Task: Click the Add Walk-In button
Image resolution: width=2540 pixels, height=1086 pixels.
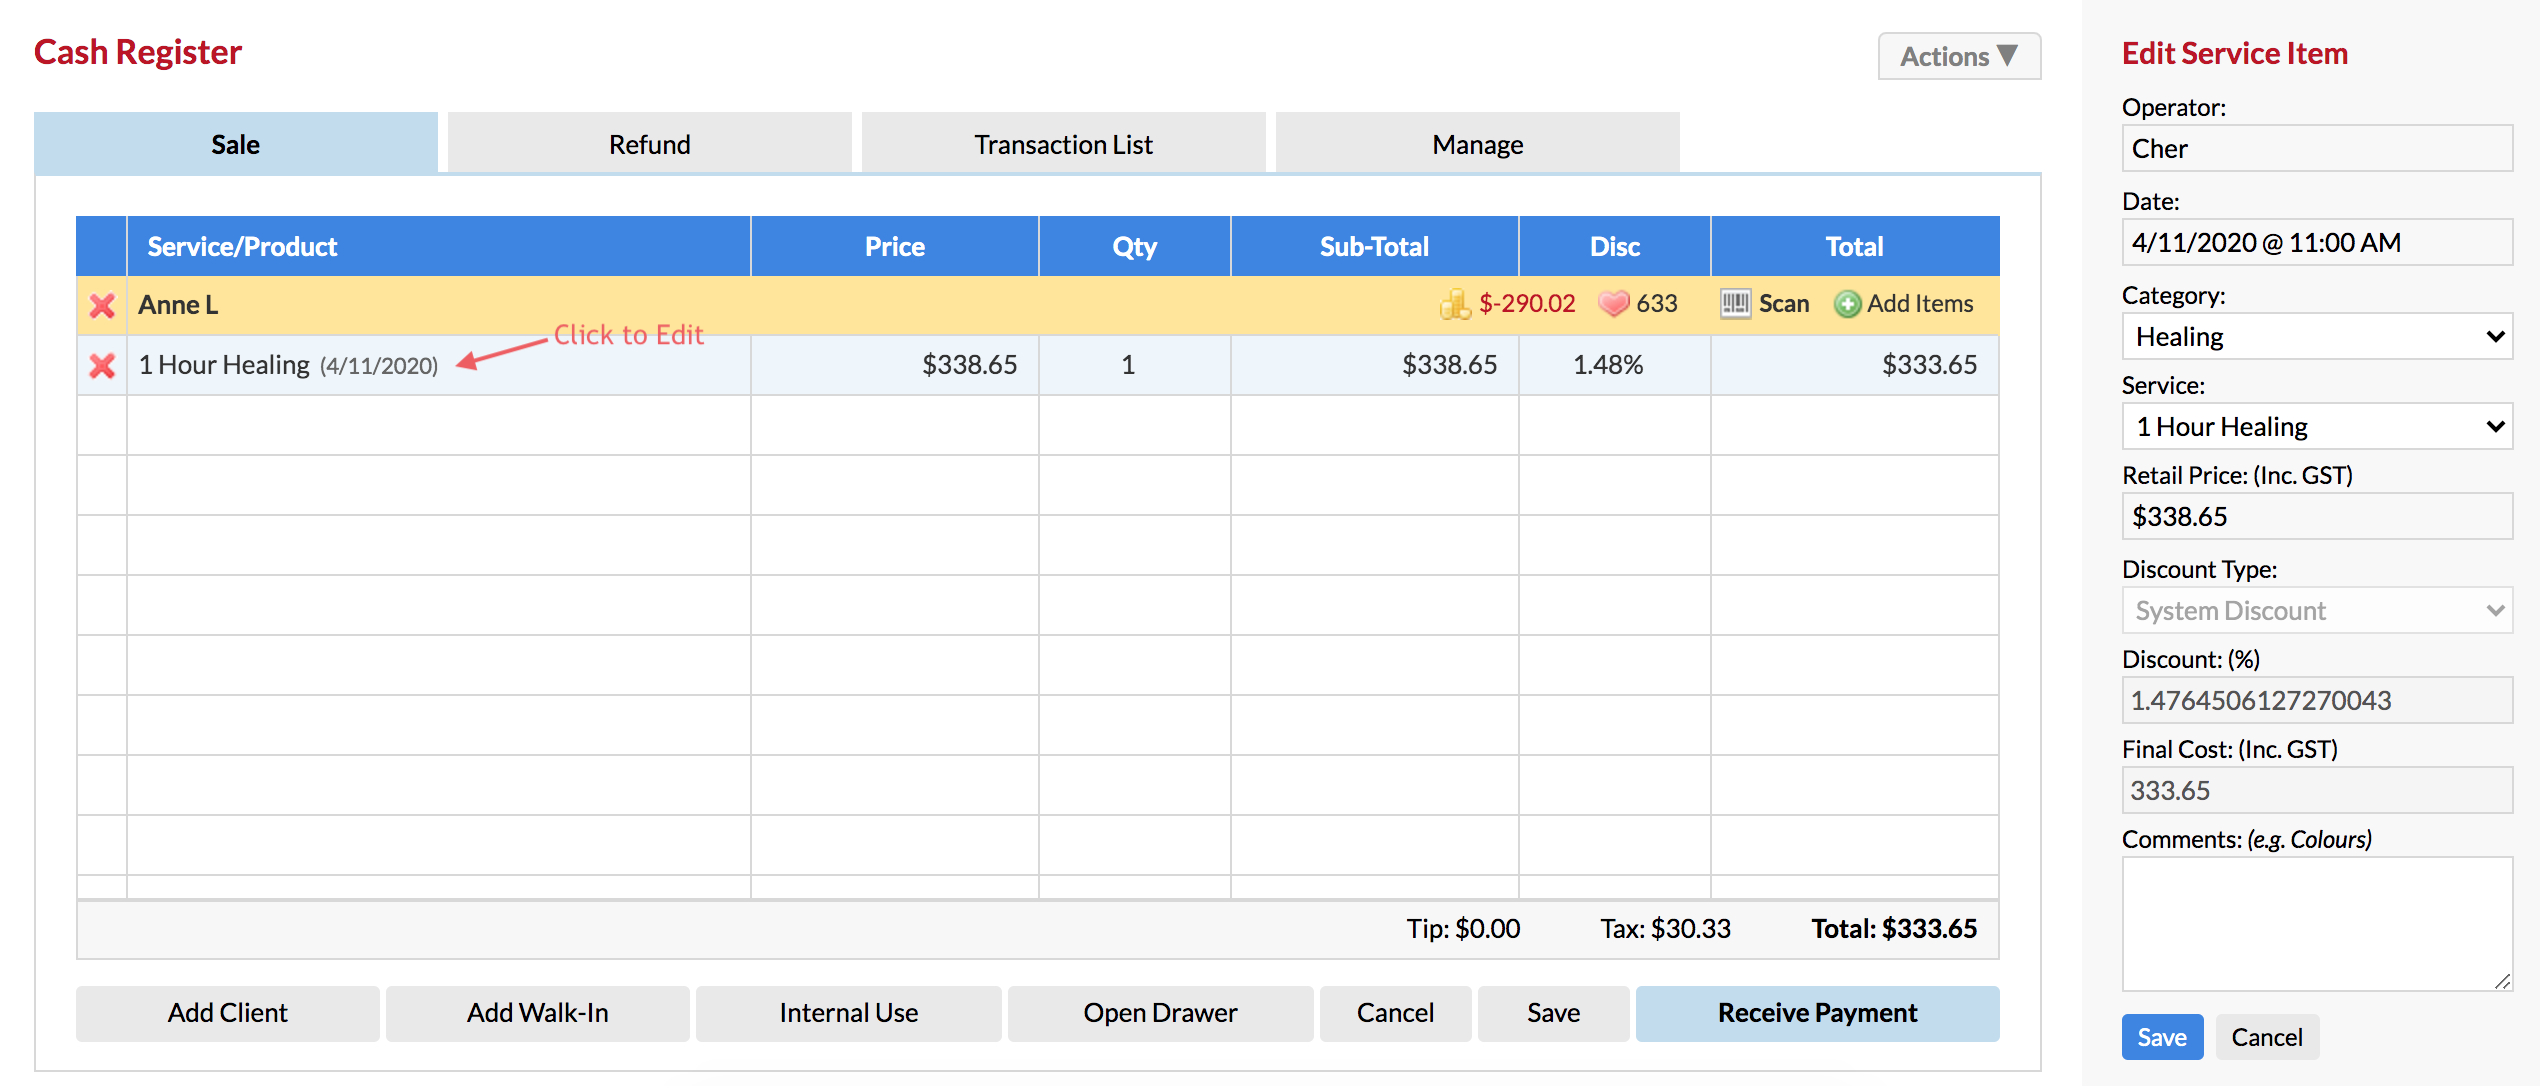Action: tap(538, 1013)
